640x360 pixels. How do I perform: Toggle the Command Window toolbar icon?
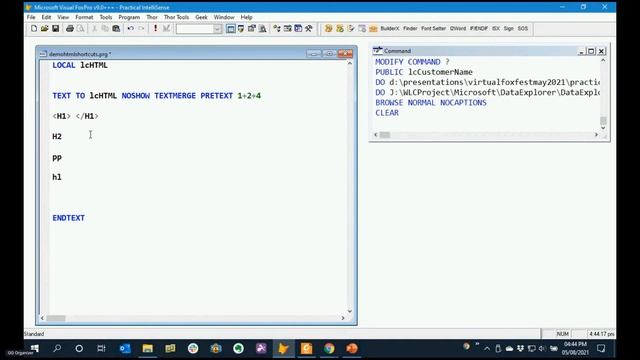pyautogui.click(x=231, y=29)
